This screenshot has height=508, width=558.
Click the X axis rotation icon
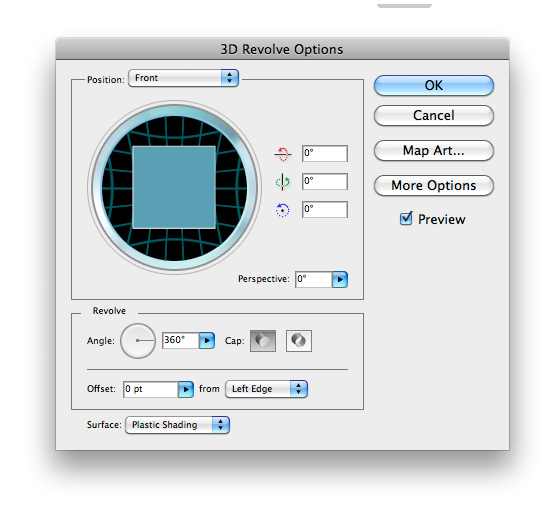[283, 154]
